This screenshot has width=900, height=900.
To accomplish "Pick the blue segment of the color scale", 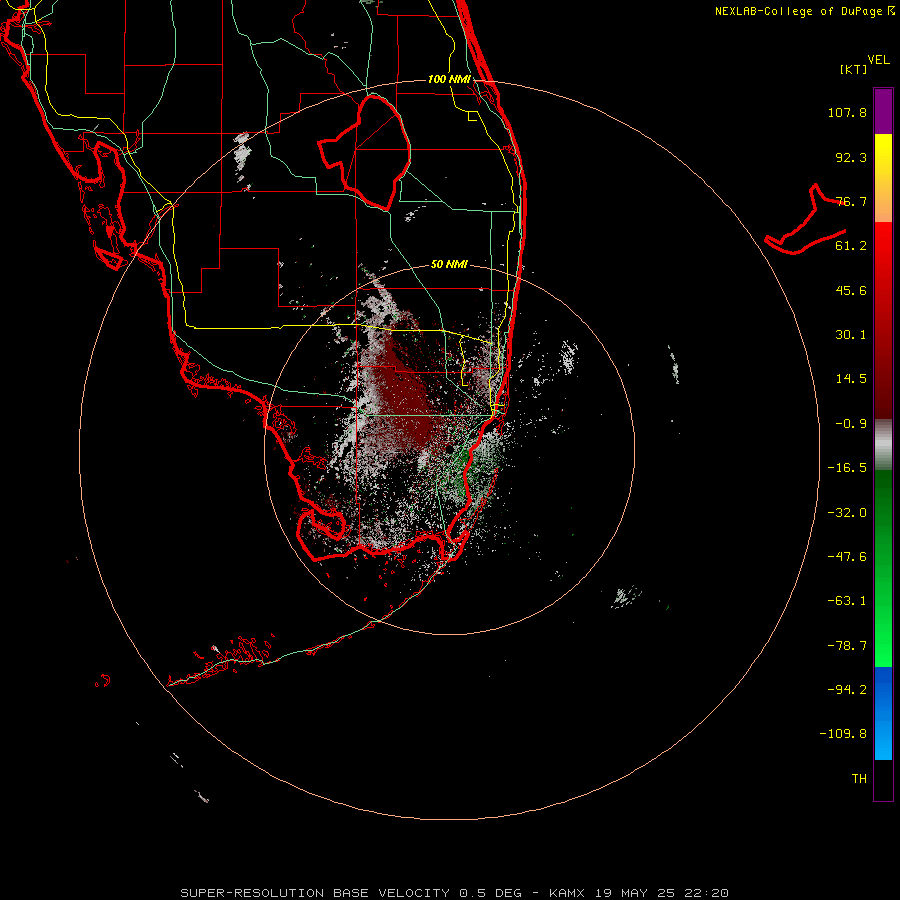I will click(x=883, y=713).
